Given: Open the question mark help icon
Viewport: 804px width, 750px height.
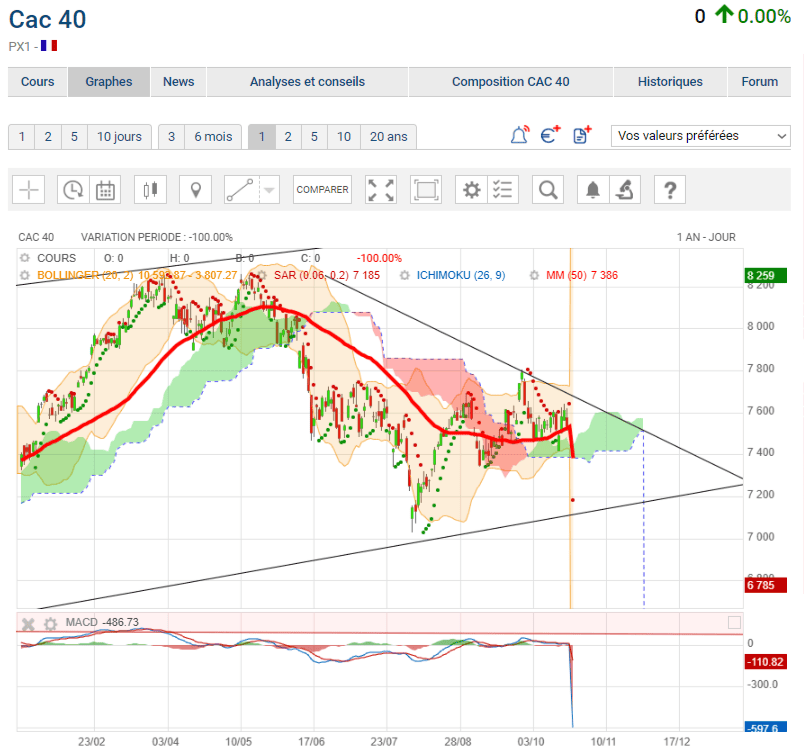Looking at the screenshot, I should pyautogui.click(x=670, y=190).
